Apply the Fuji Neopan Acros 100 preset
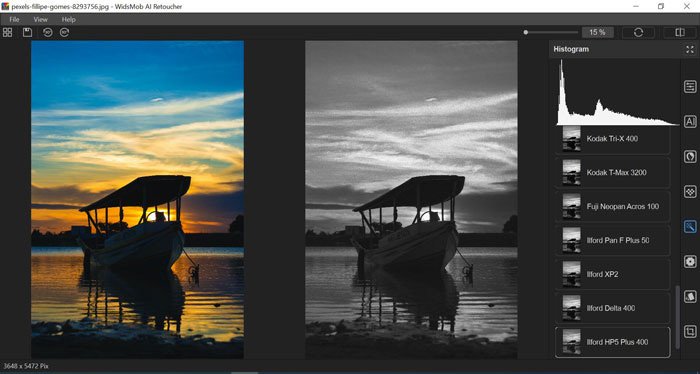The width and height of the screenshot is (700, 374). [x=612, y=206]
